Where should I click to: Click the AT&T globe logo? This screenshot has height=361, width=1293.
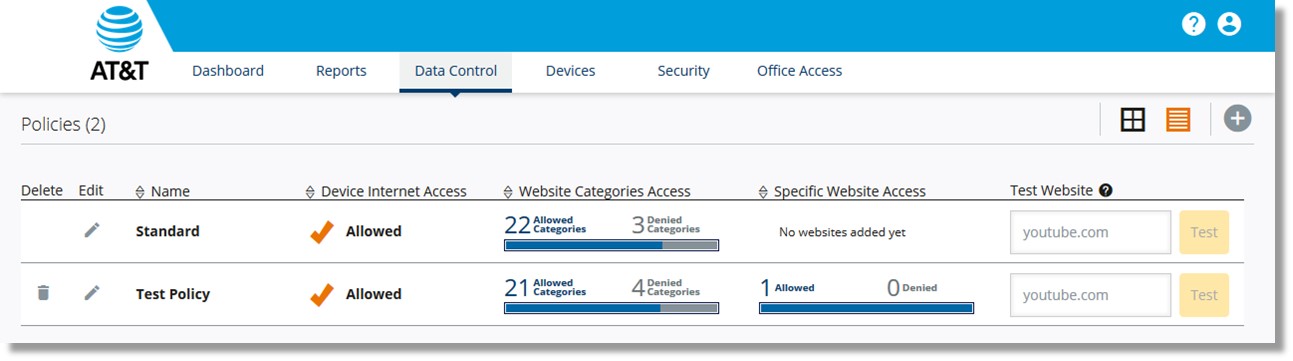pos(119,29)
